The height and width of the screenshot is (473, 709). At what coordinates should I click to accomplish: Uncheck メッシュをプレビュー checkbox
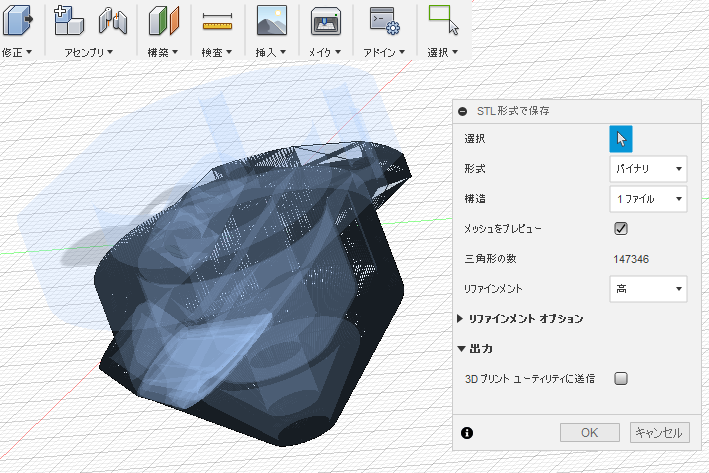621,228
